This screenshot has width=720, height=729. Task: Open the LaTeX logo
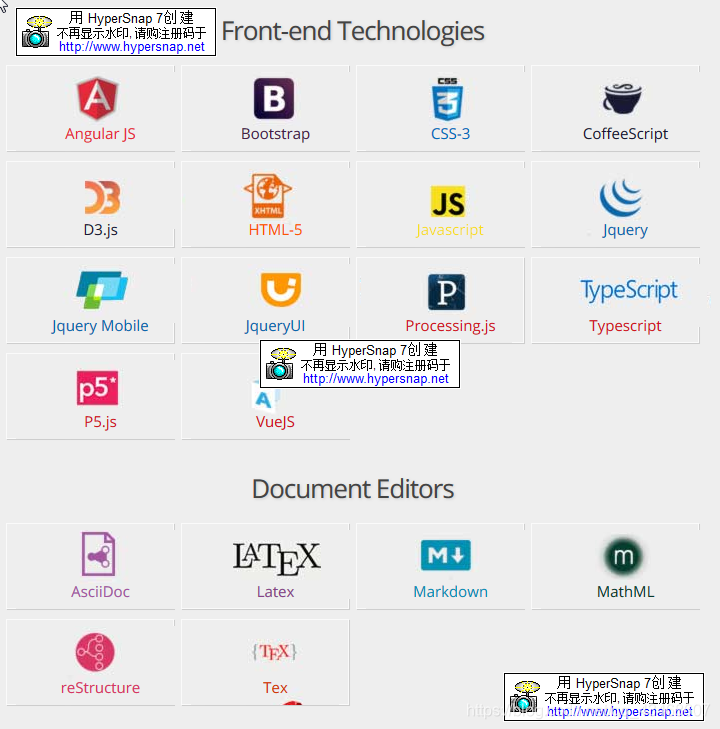pos(277,558)
